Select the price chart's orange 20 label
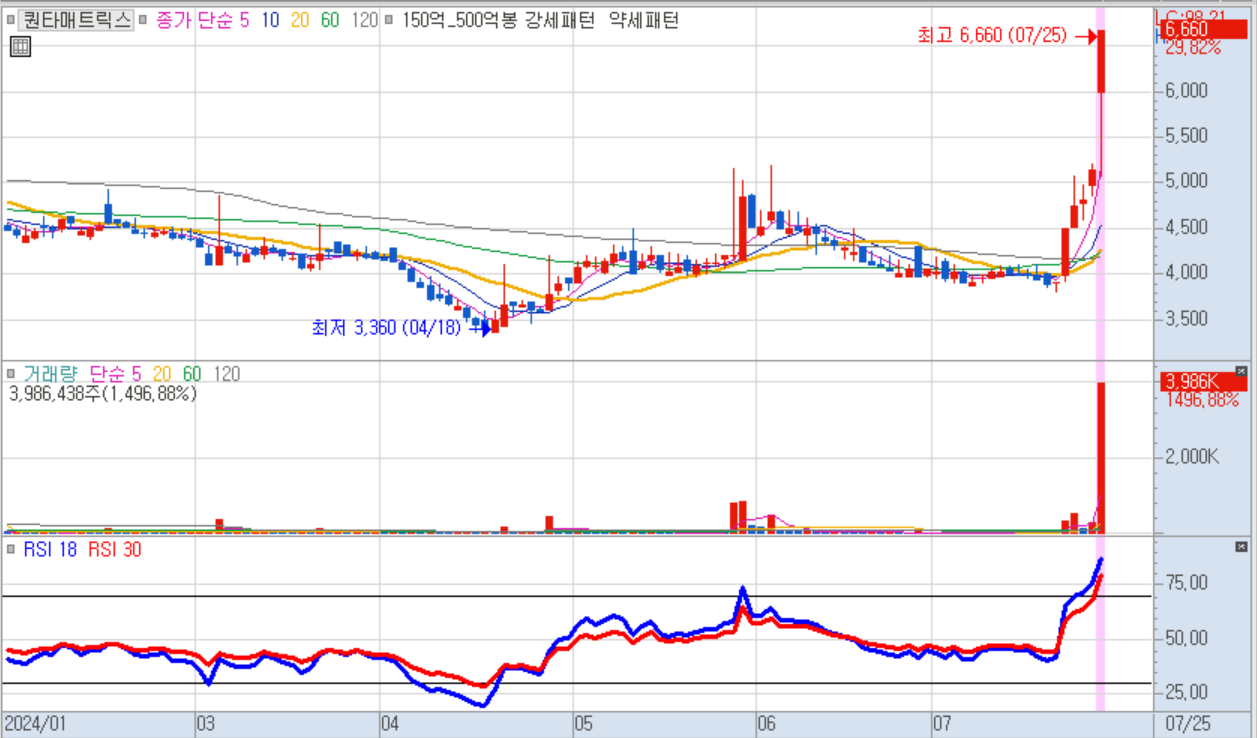This screenshot has width=1257, height=738. [x=300, y=20]
